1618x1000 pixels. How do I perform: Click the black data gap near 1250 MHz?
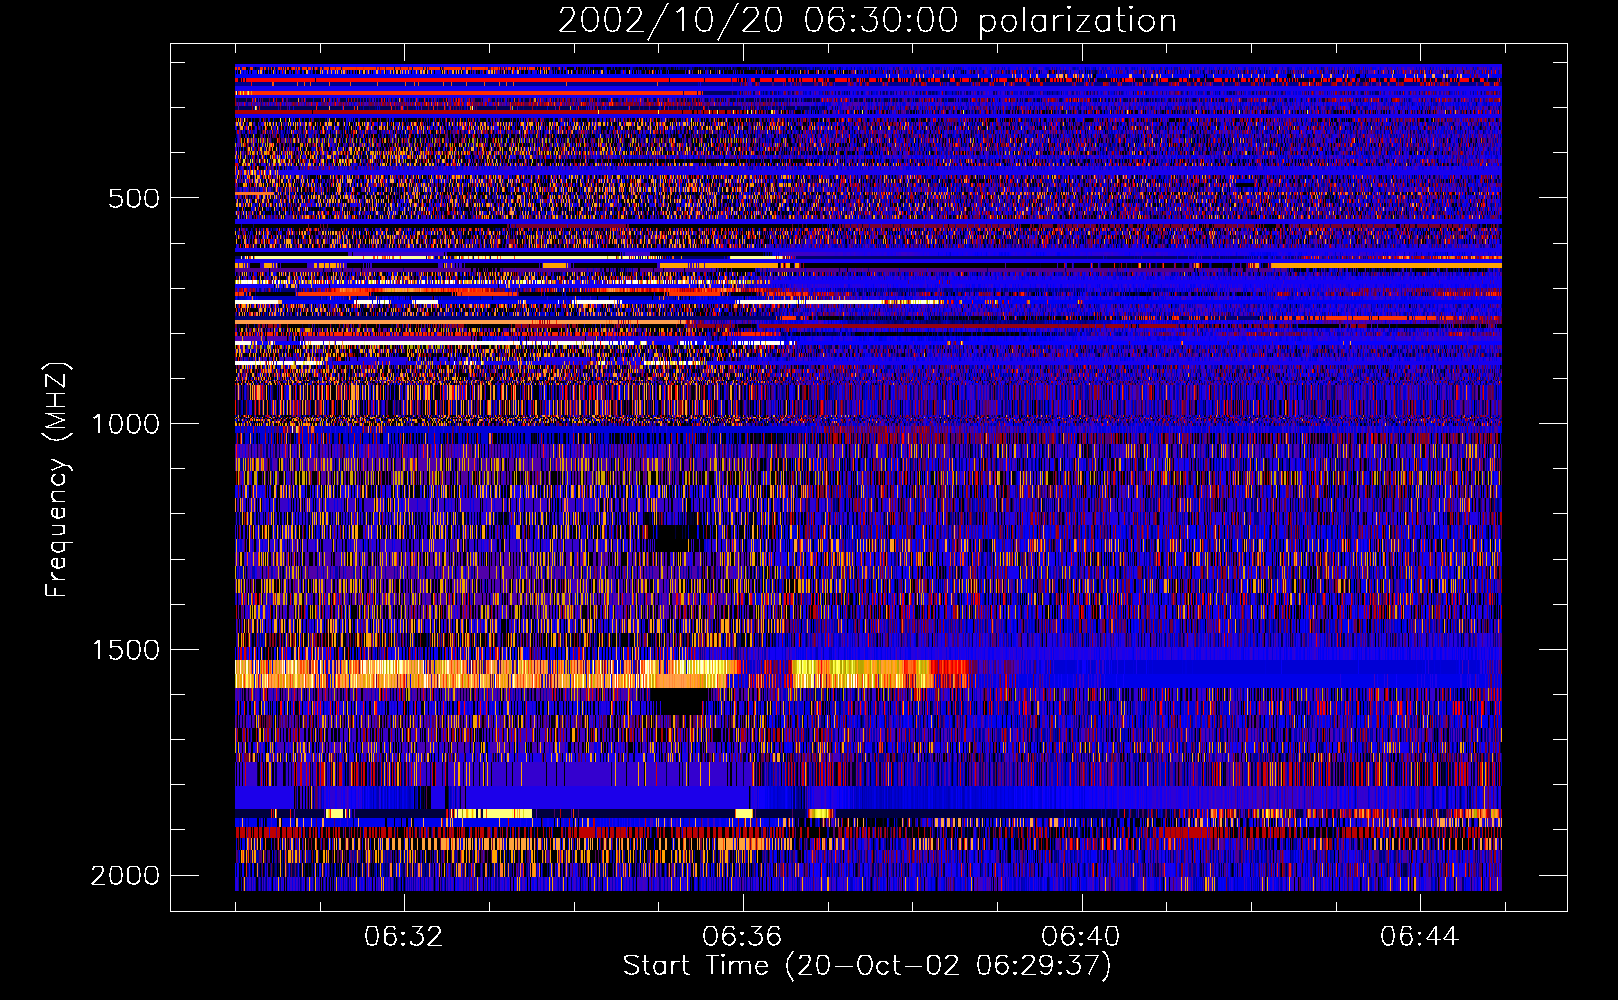679,538
